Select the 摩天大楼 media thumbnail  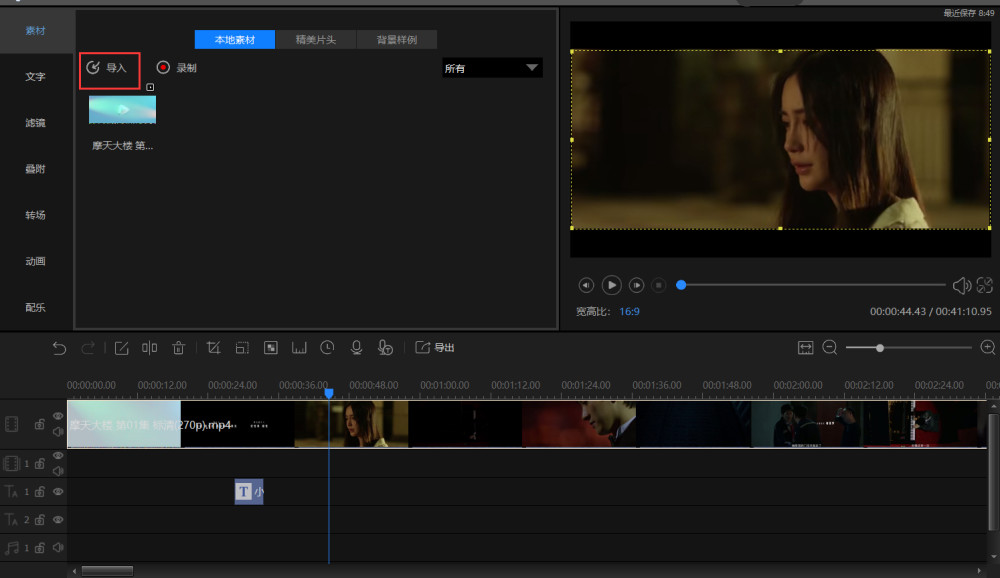coord(122,110)
